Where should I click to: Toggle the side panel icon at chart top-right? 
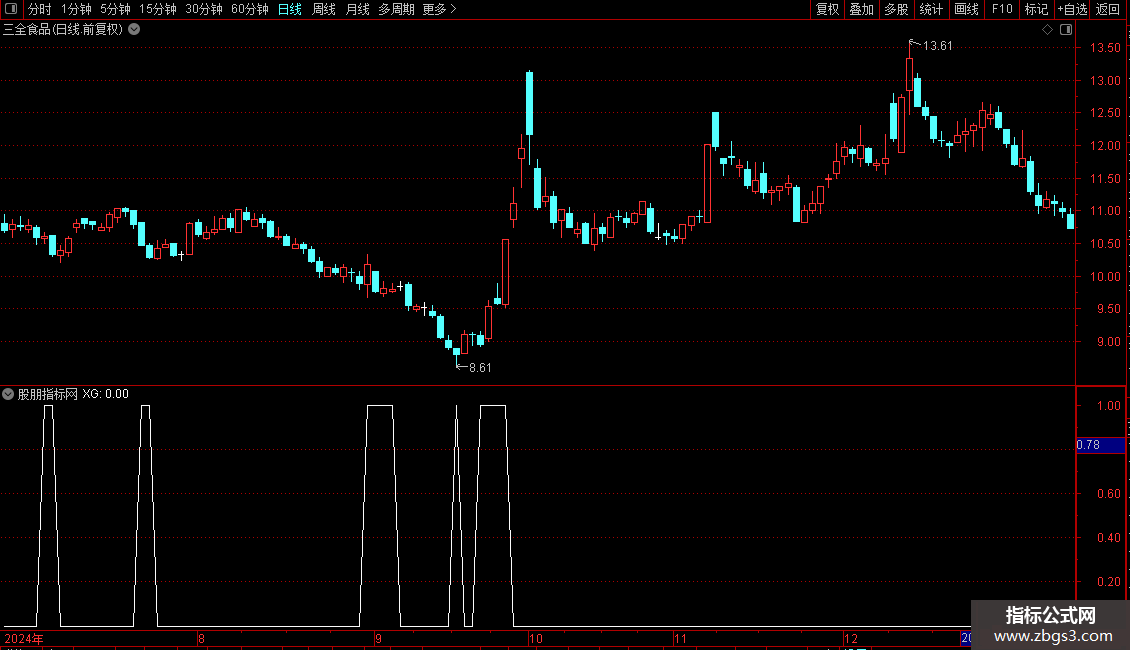[x=1066, y=30]
